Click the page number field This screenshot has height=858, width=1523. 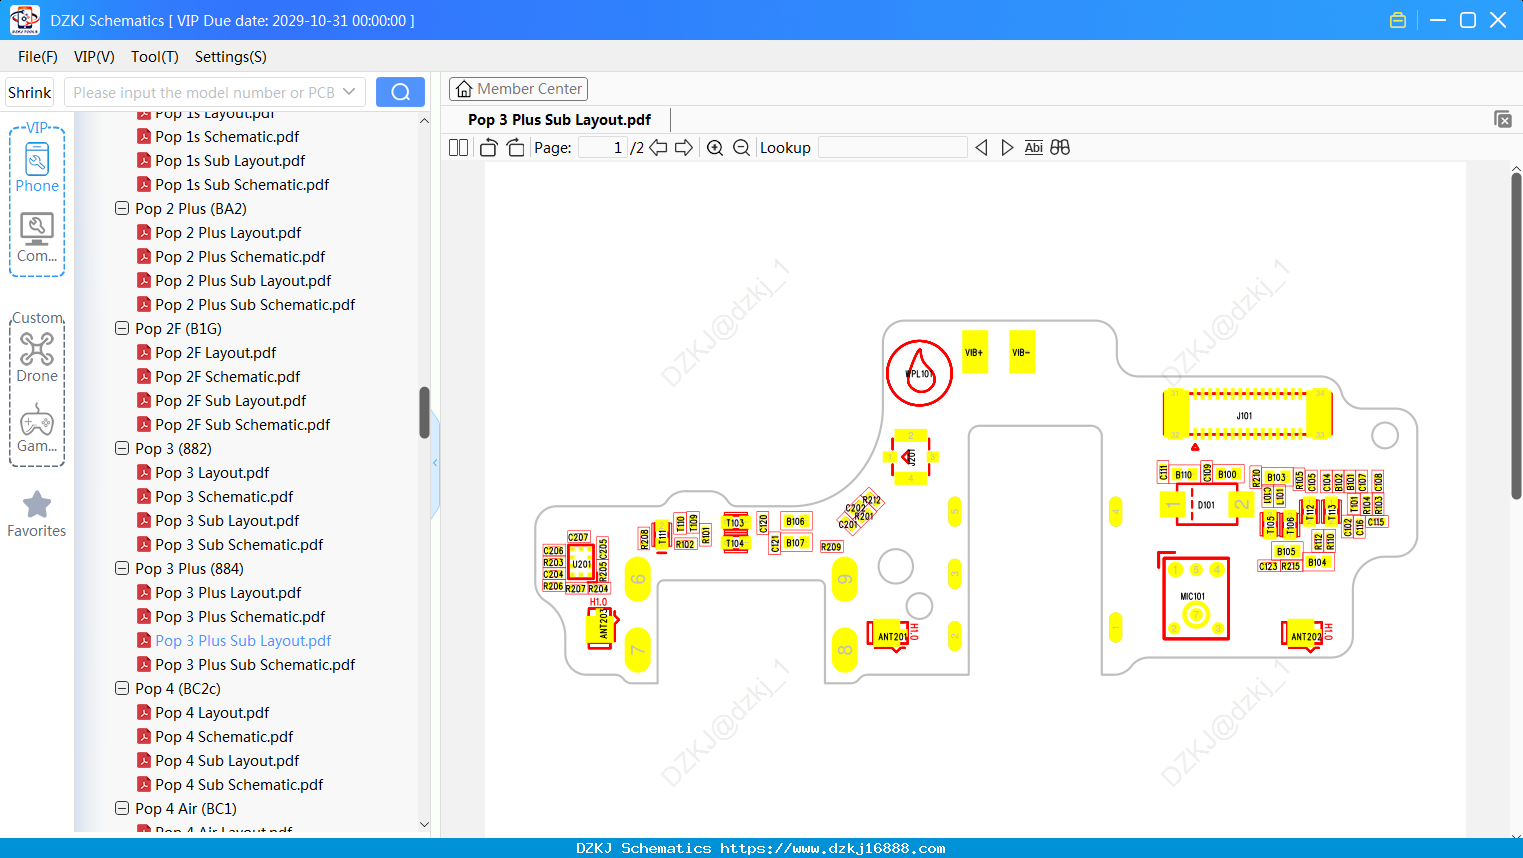(603, 148)
